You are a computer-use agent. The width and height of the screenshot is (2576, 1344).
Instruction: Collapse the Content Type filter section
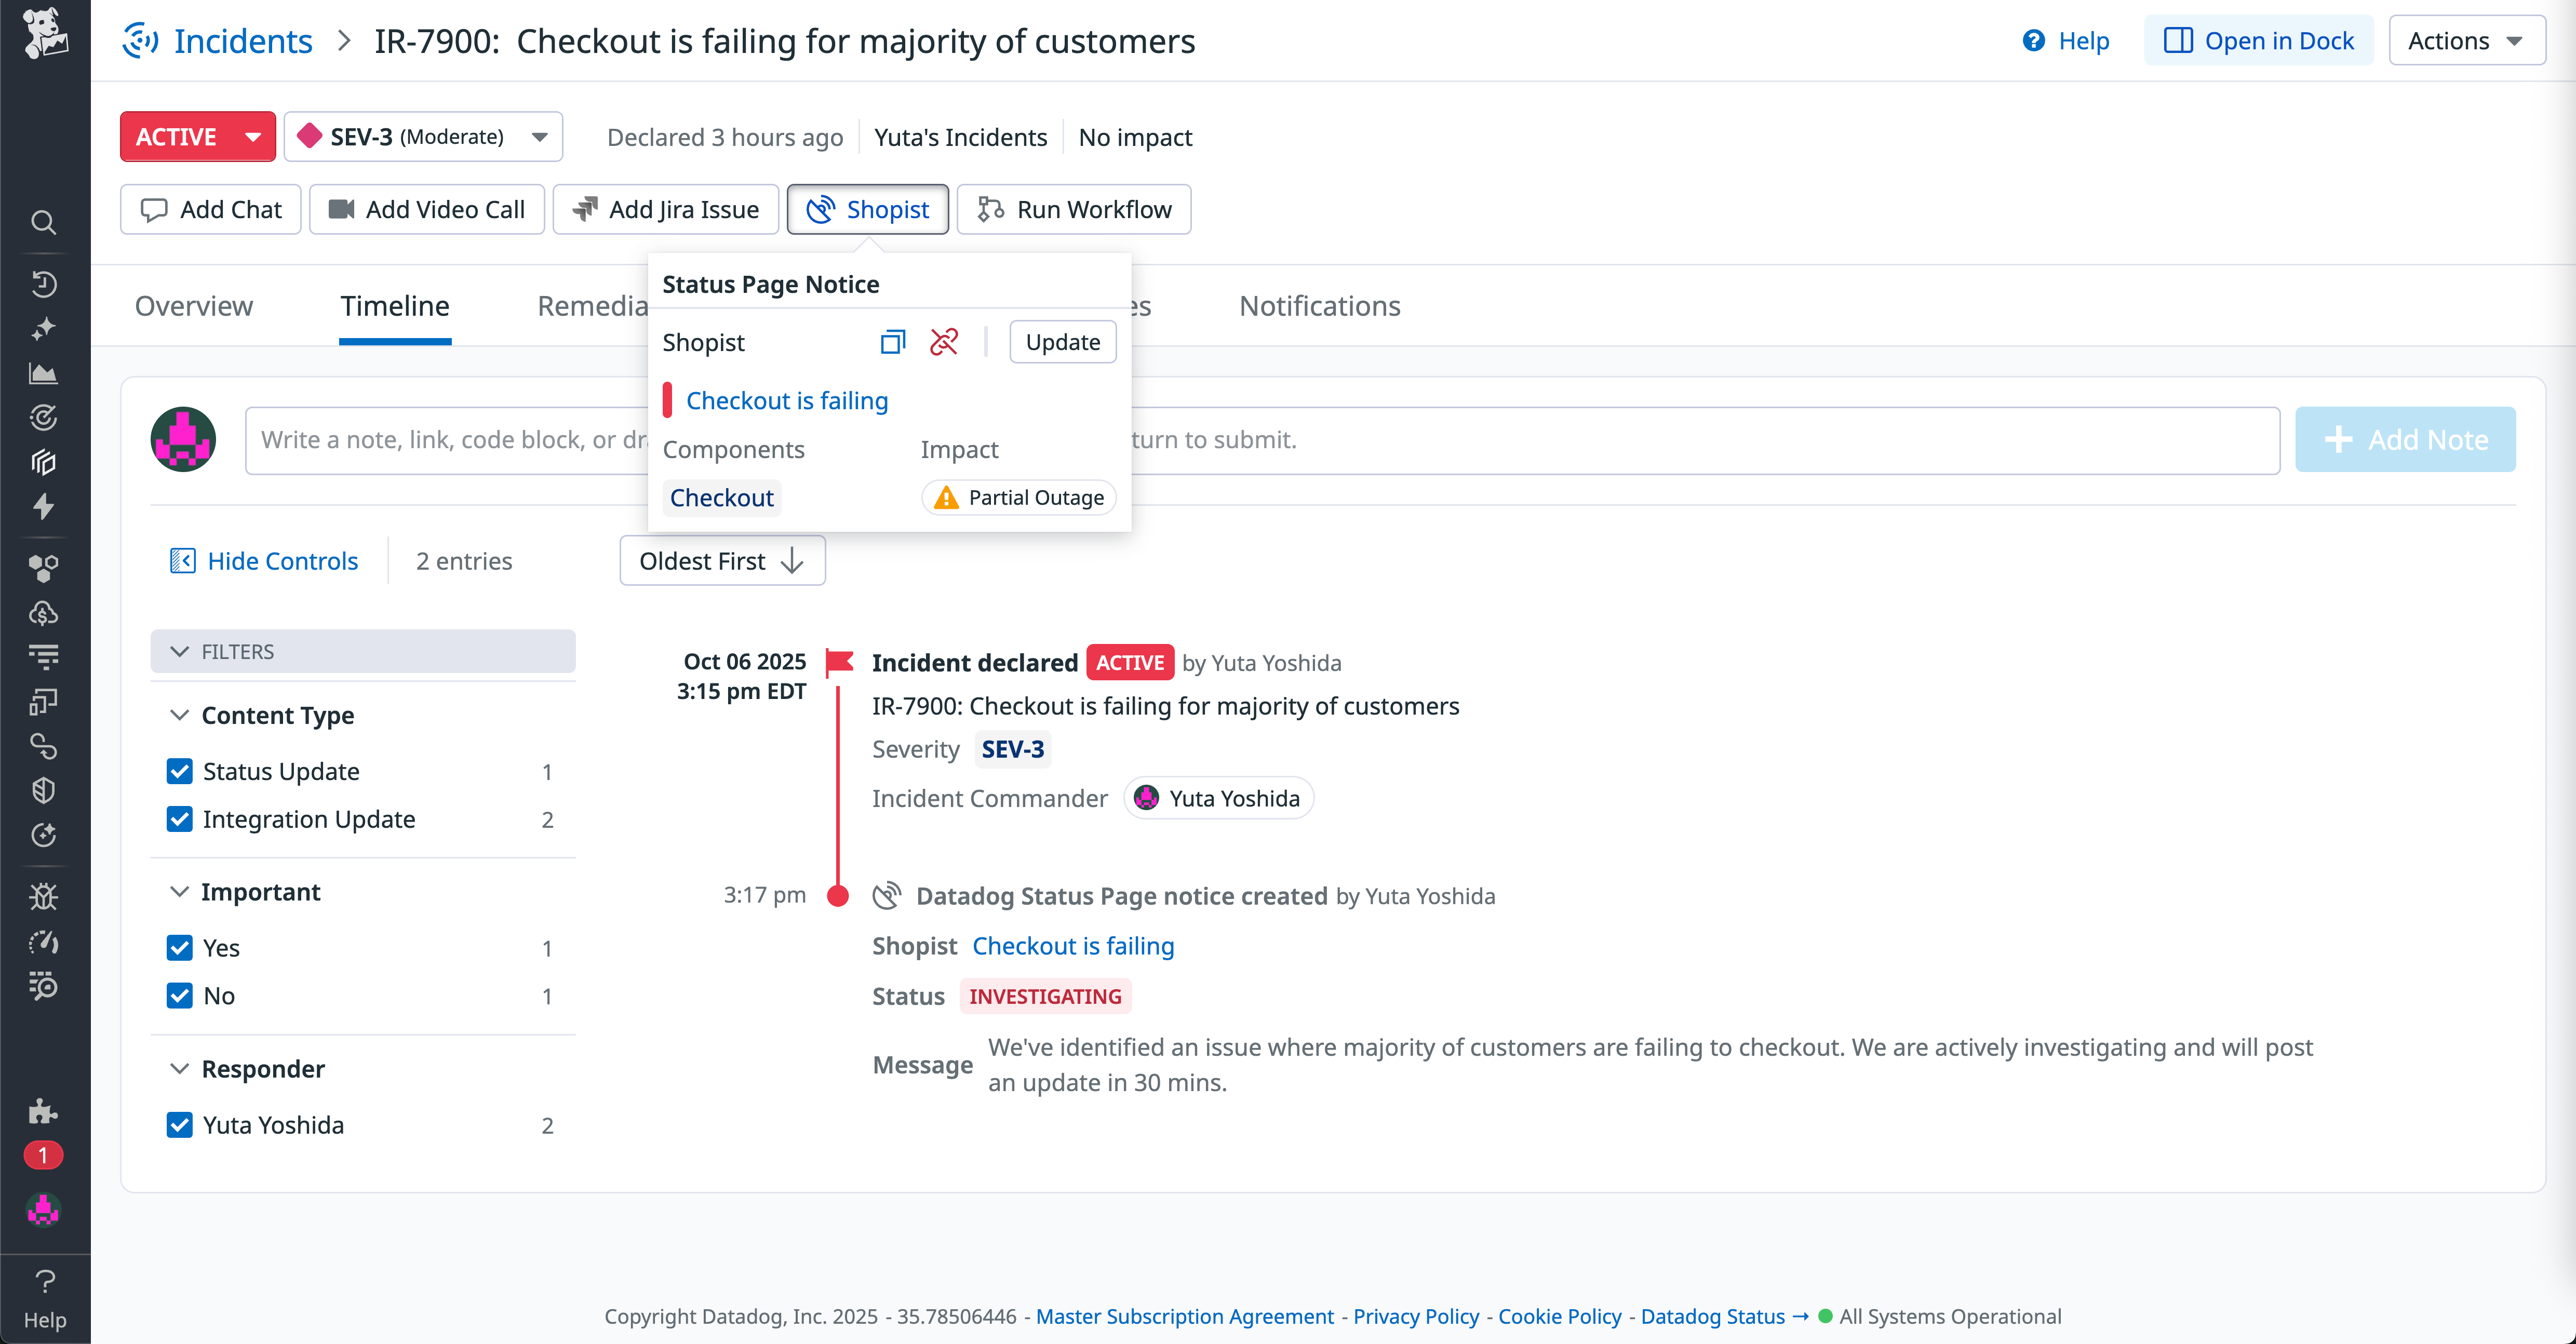coord(180,715)
